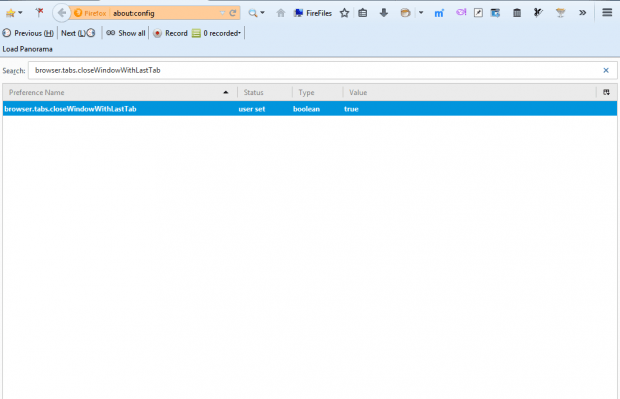620x399 pixels.
Task: Click the coffee cup toolbar icon
Action: [x=405, y=13]
